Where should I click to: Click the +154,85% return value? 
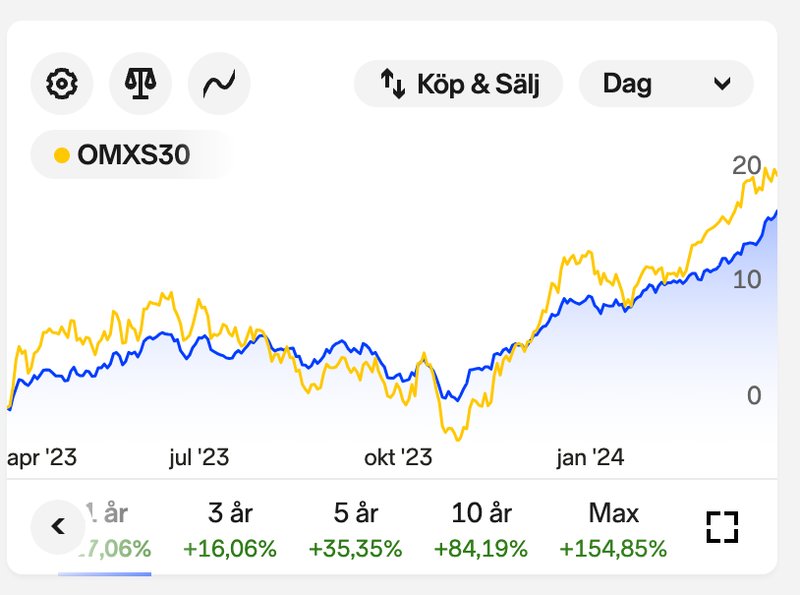(x=613, y=549)
